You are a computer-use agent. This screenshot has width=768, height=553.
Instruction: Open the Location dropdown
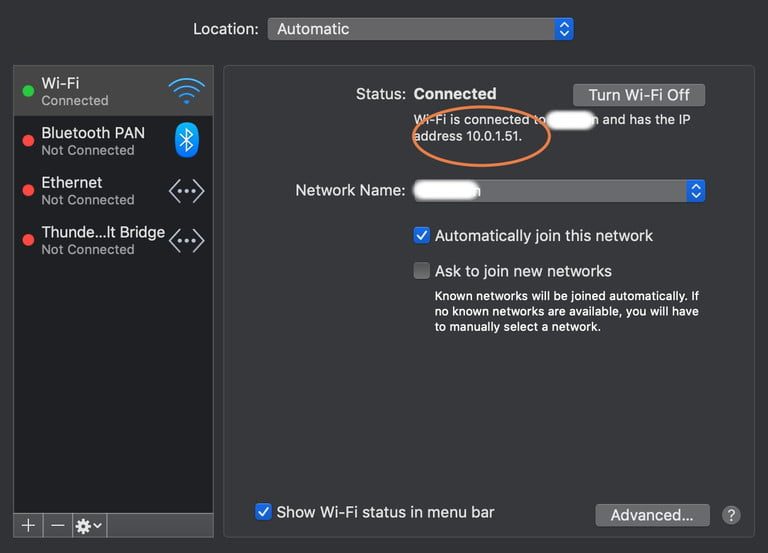420,29
